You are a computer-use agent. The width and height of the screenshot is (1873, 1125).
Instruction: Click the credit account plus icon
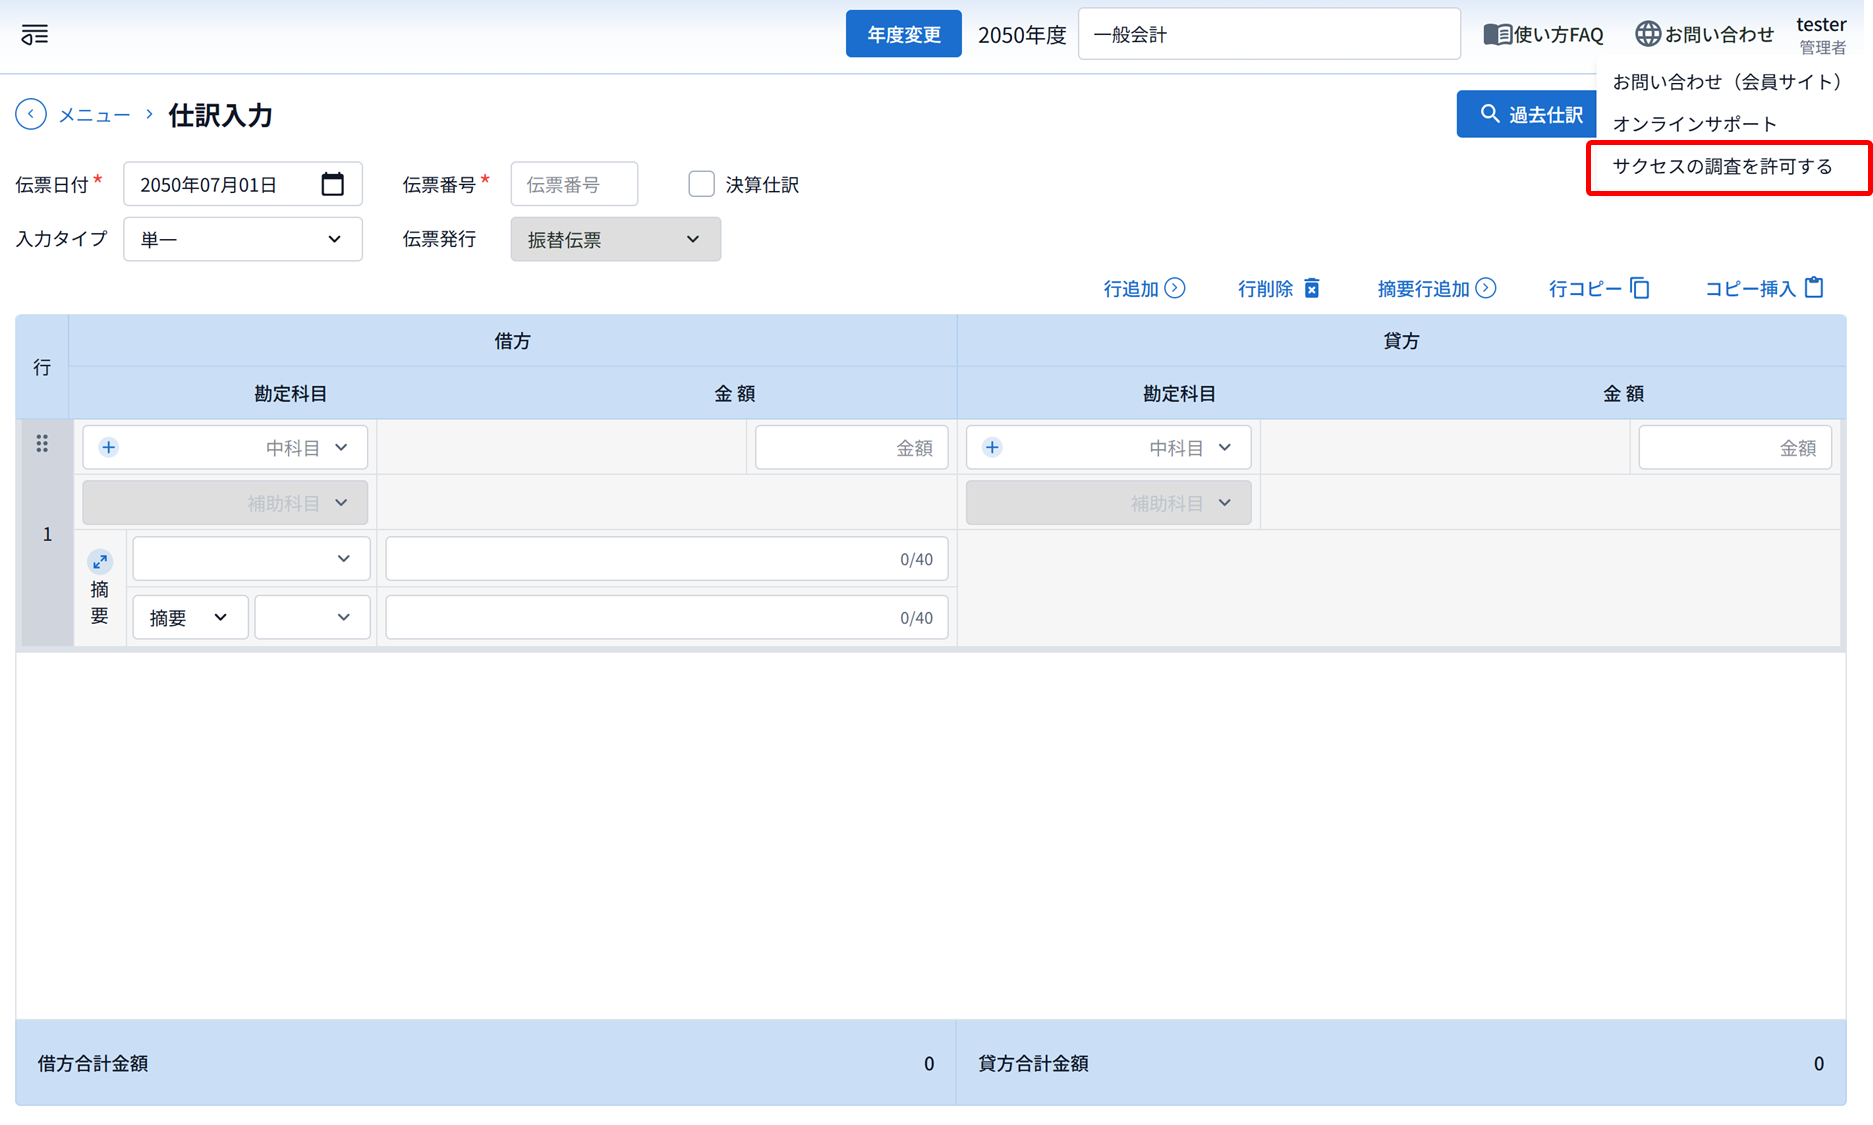(992, 447)
